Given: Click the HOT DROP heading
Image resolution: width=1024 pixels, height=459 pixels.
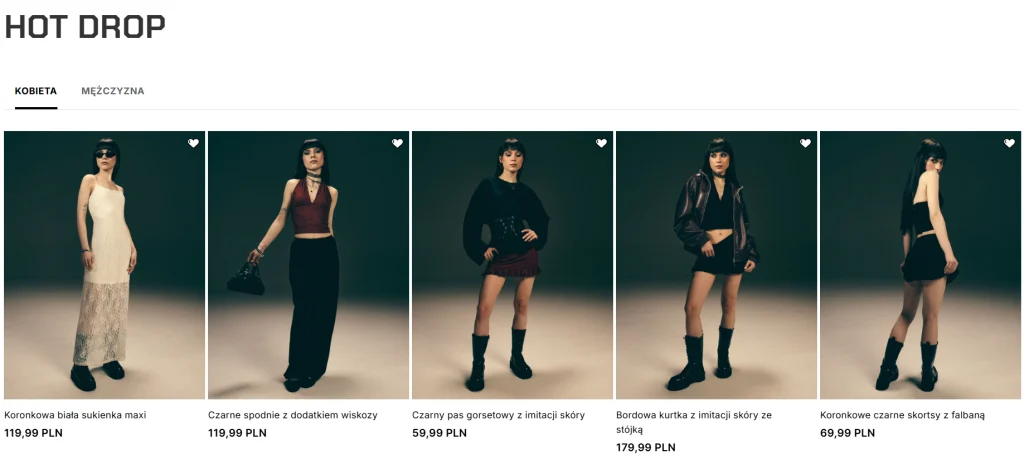Looking at the screenshot, I should [85, 27].
